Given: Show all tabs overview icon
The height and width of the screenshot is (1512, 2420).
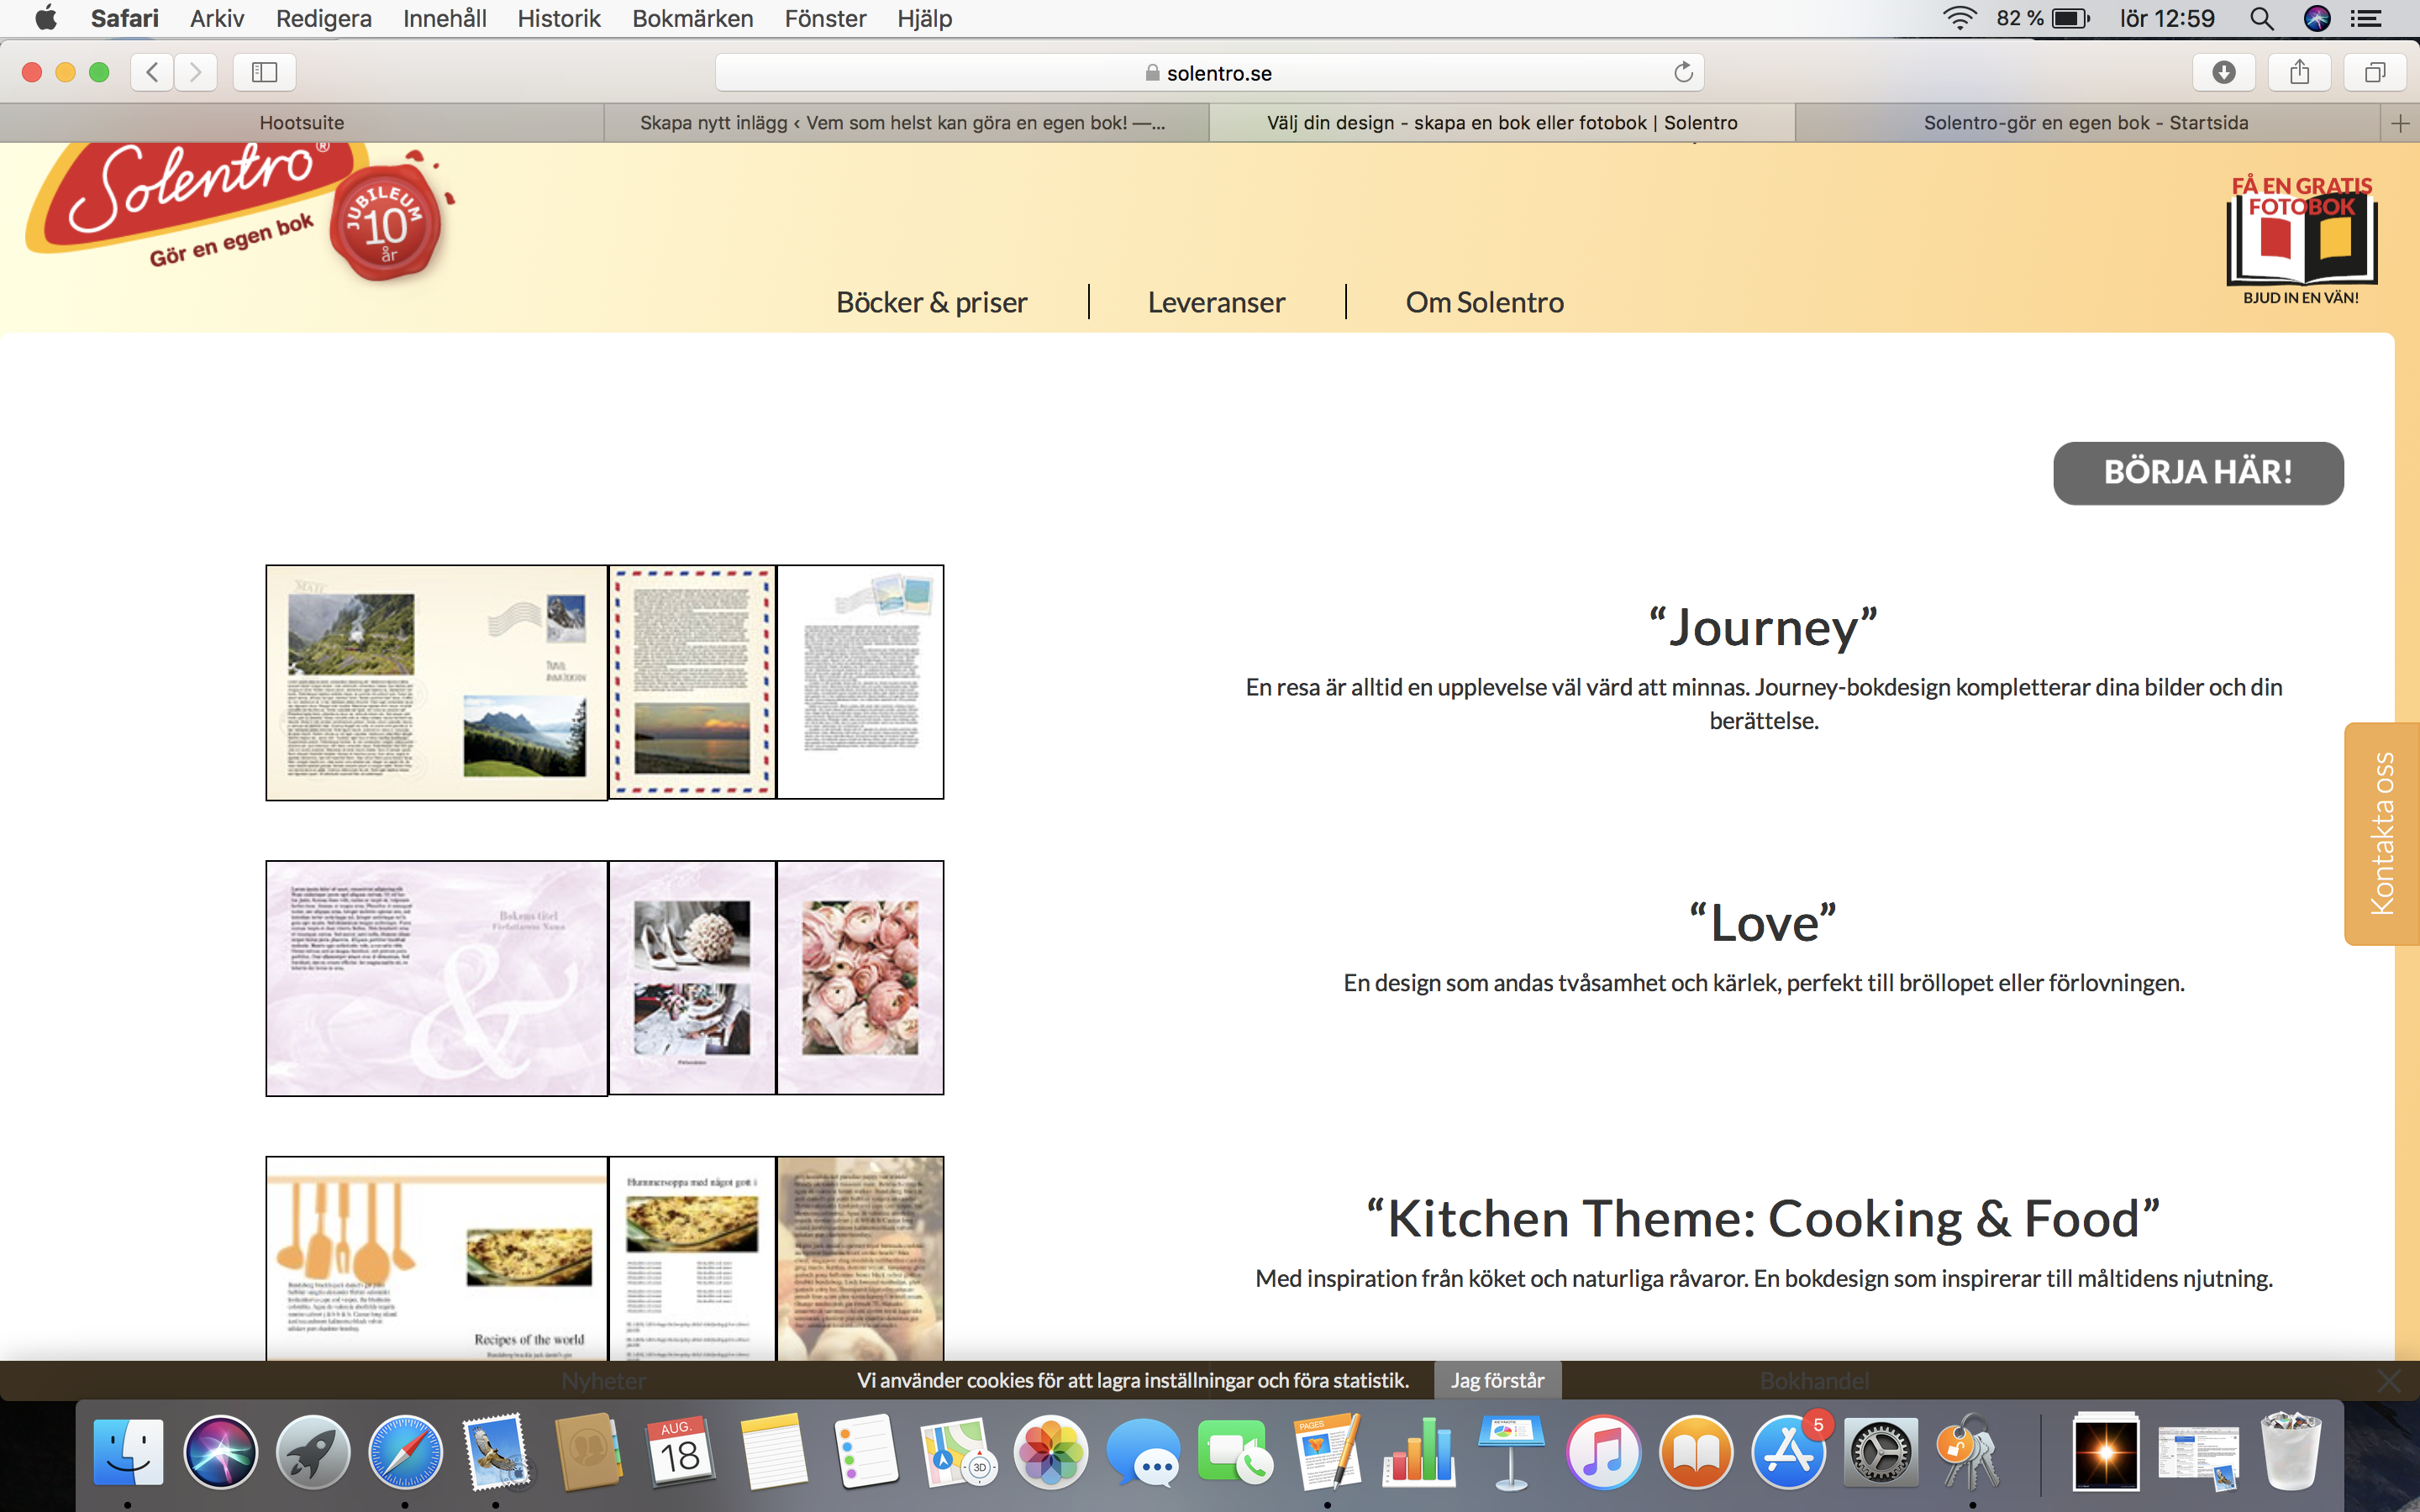Looking at the screenshot, I should [2375, 72].
